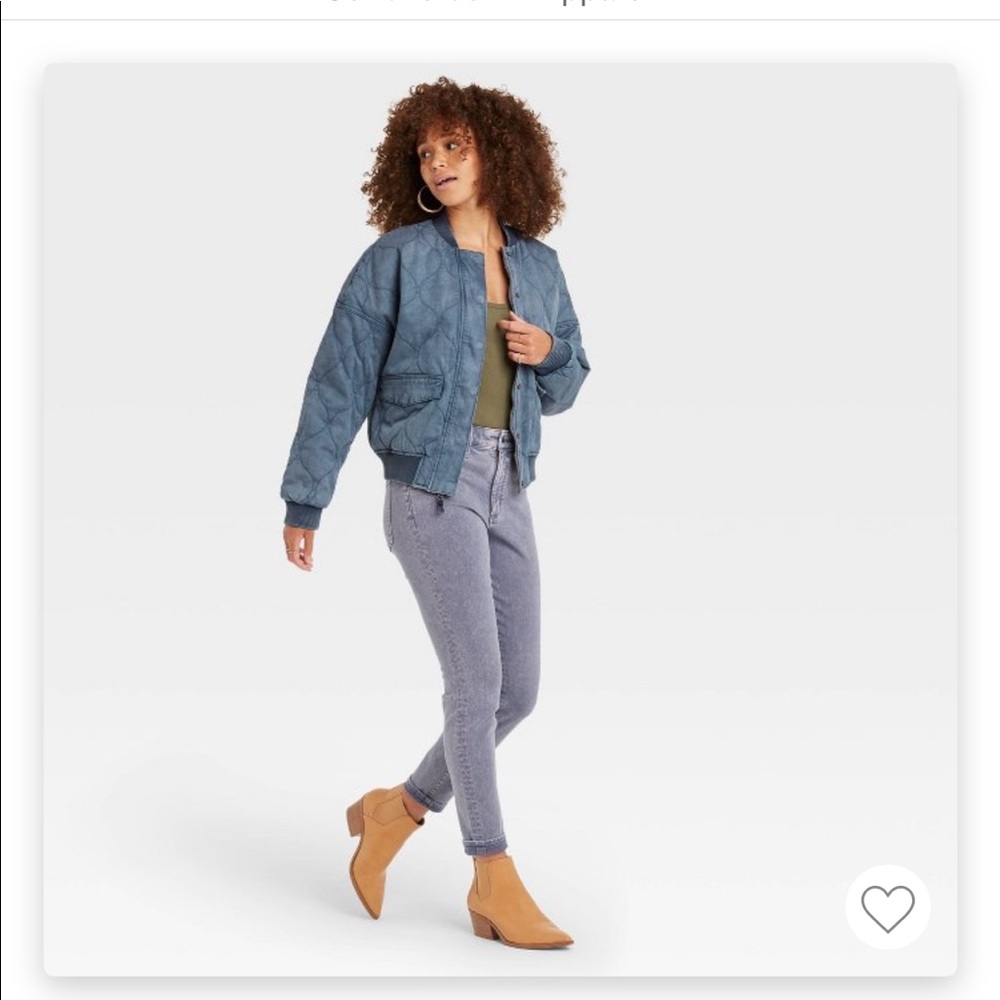1000x1000 pixels.
Task: Click the gold hoop earring
Action: [430, 199]
